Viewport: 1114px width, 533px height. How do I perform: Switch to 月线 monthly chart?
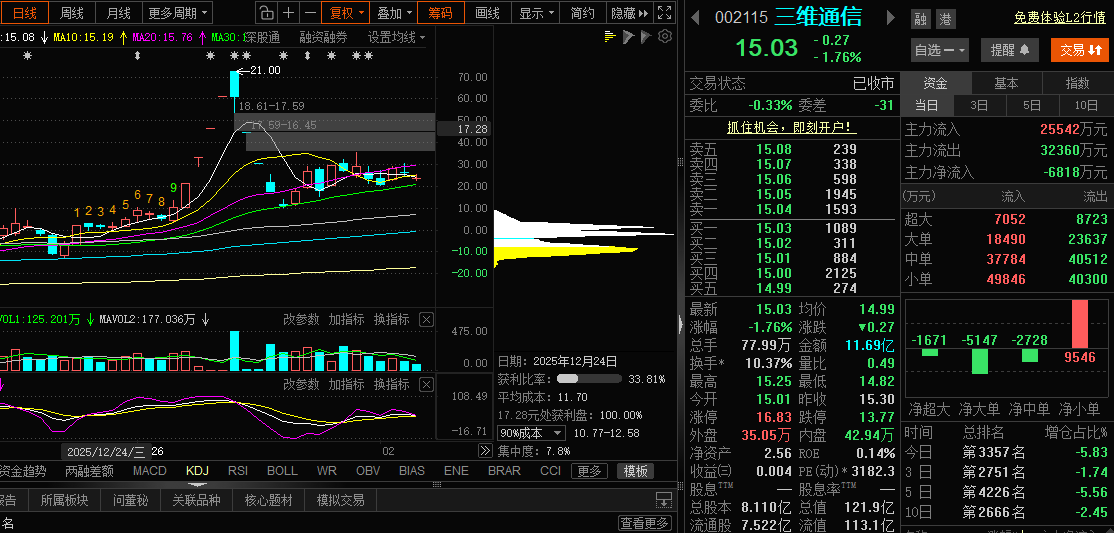pos(118,13)
